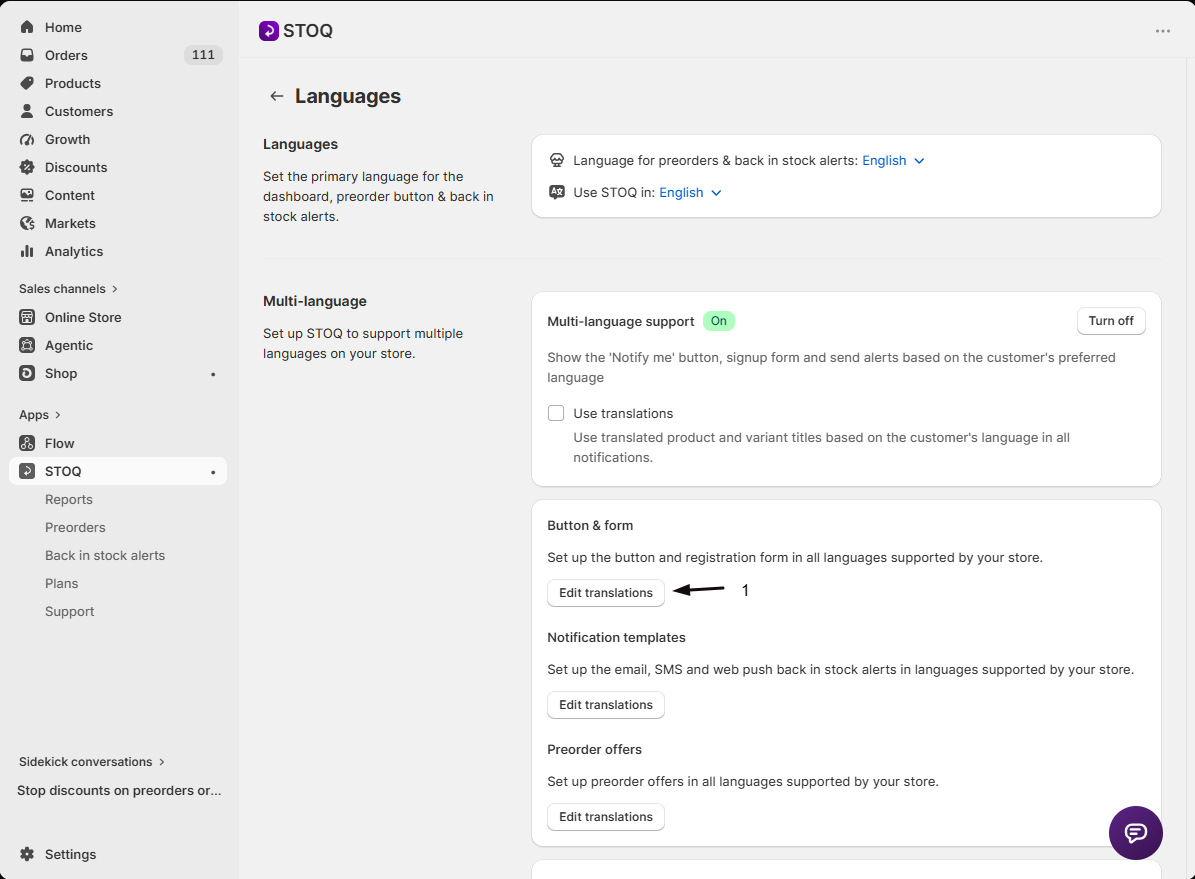
Task: Turn off multi-language support
Action: click(1110, 321)
